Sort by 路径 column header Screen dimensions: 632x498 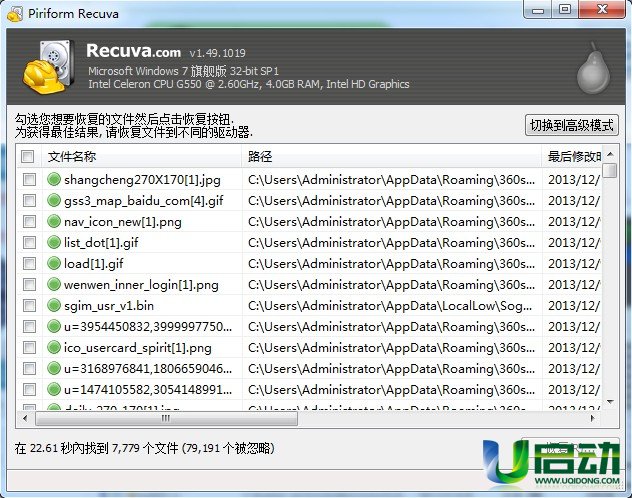click(392, 156)
